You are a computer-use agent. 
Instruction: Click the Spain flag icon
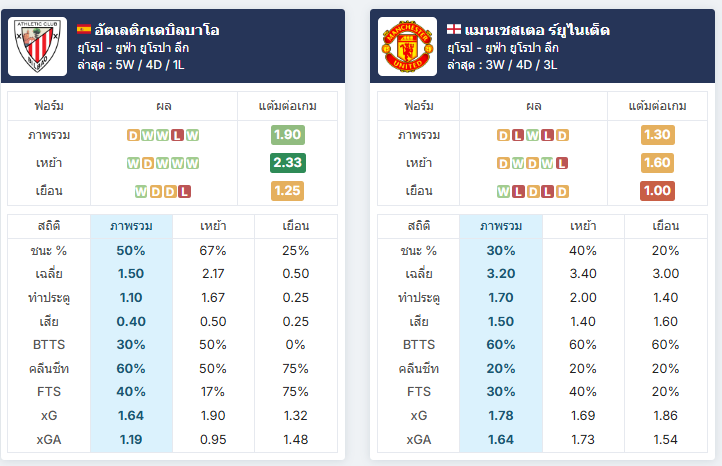click(x=84, y=29)
